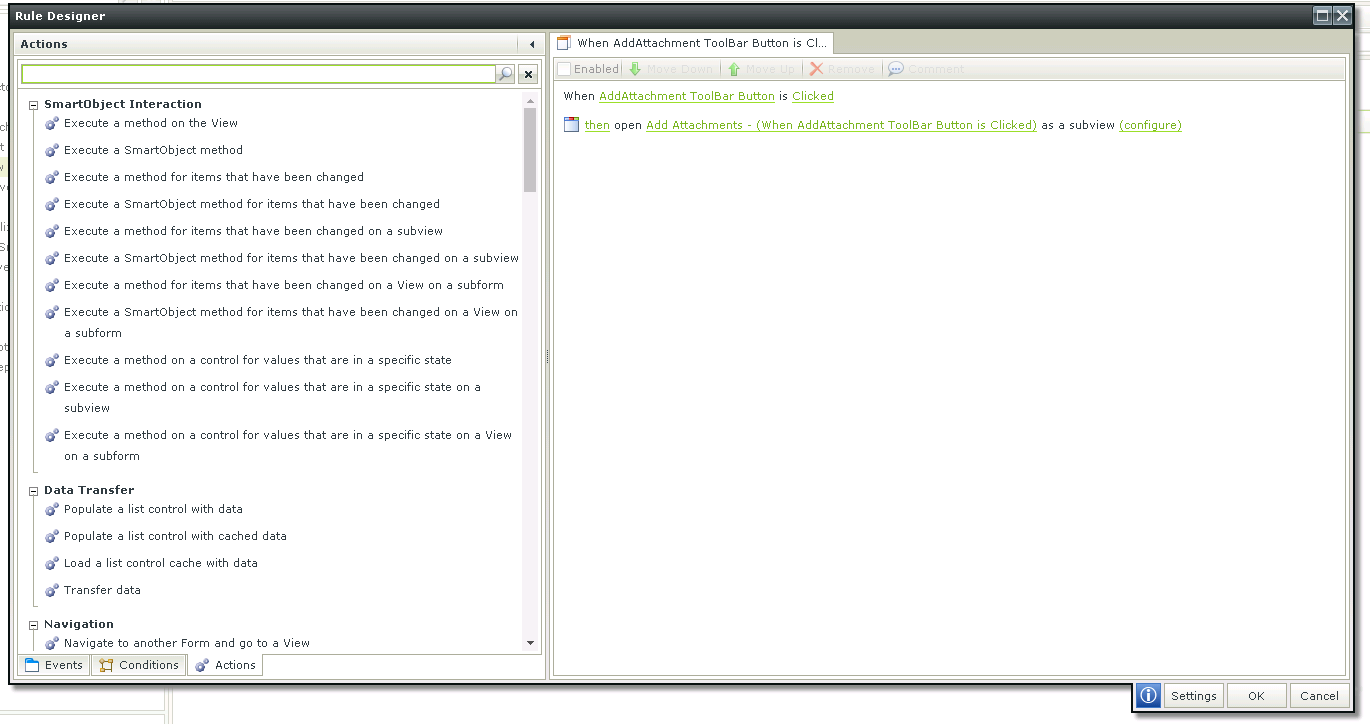Collapse the SmartObject Interaction group
The height and width of the screenshot is (724, 1370).
click(x=33, y=105)
